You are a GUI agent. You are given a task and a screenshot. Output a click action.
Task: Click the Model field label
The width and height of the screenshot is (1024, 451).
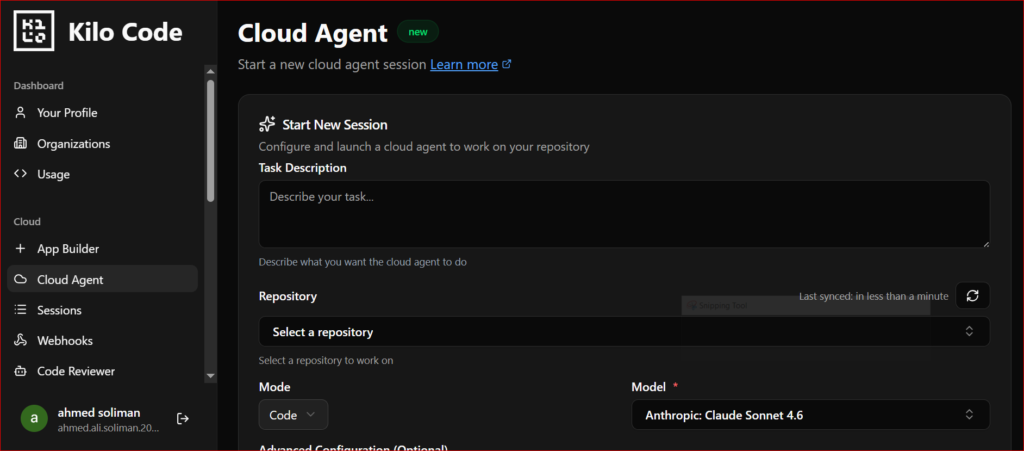point(648,387)
